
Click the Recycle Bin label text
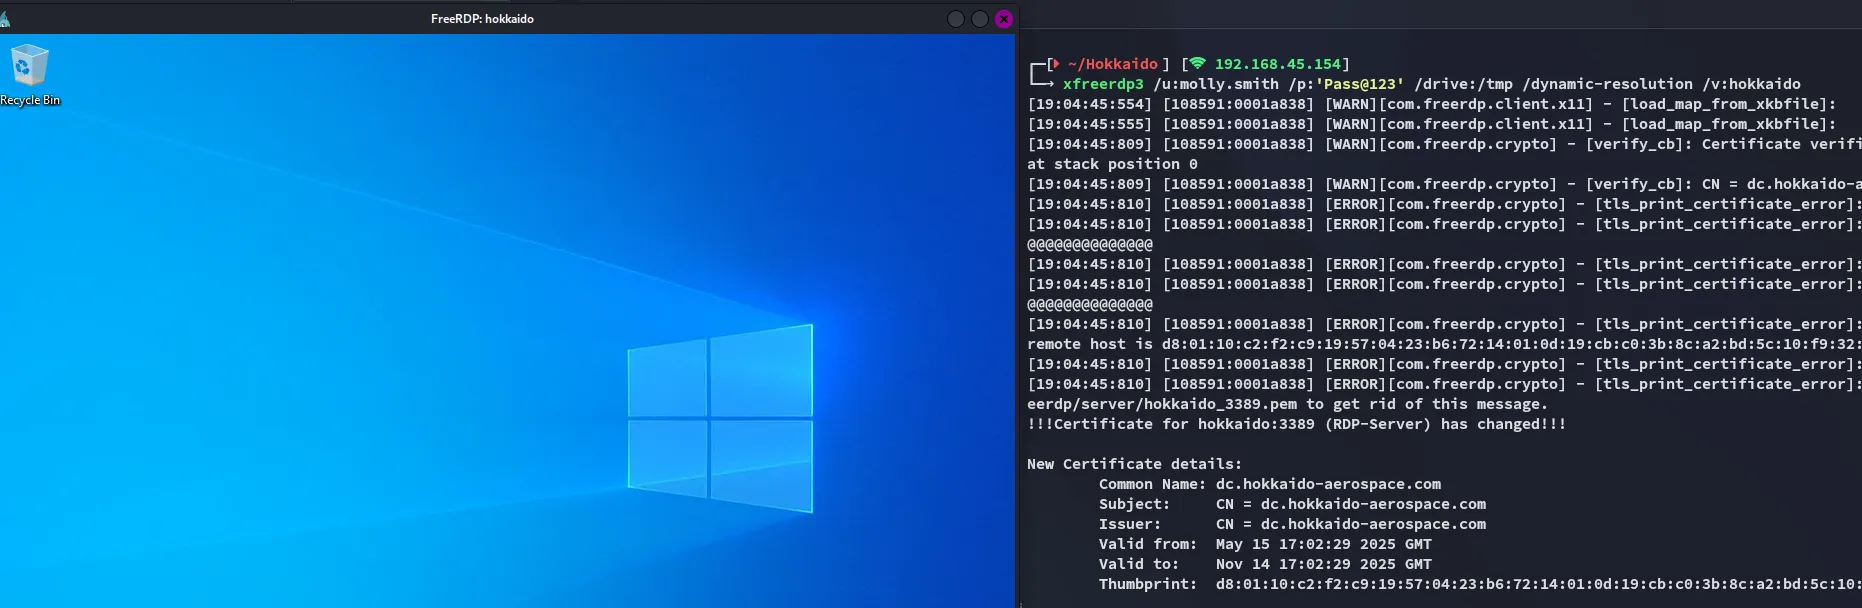click(30, 100)
